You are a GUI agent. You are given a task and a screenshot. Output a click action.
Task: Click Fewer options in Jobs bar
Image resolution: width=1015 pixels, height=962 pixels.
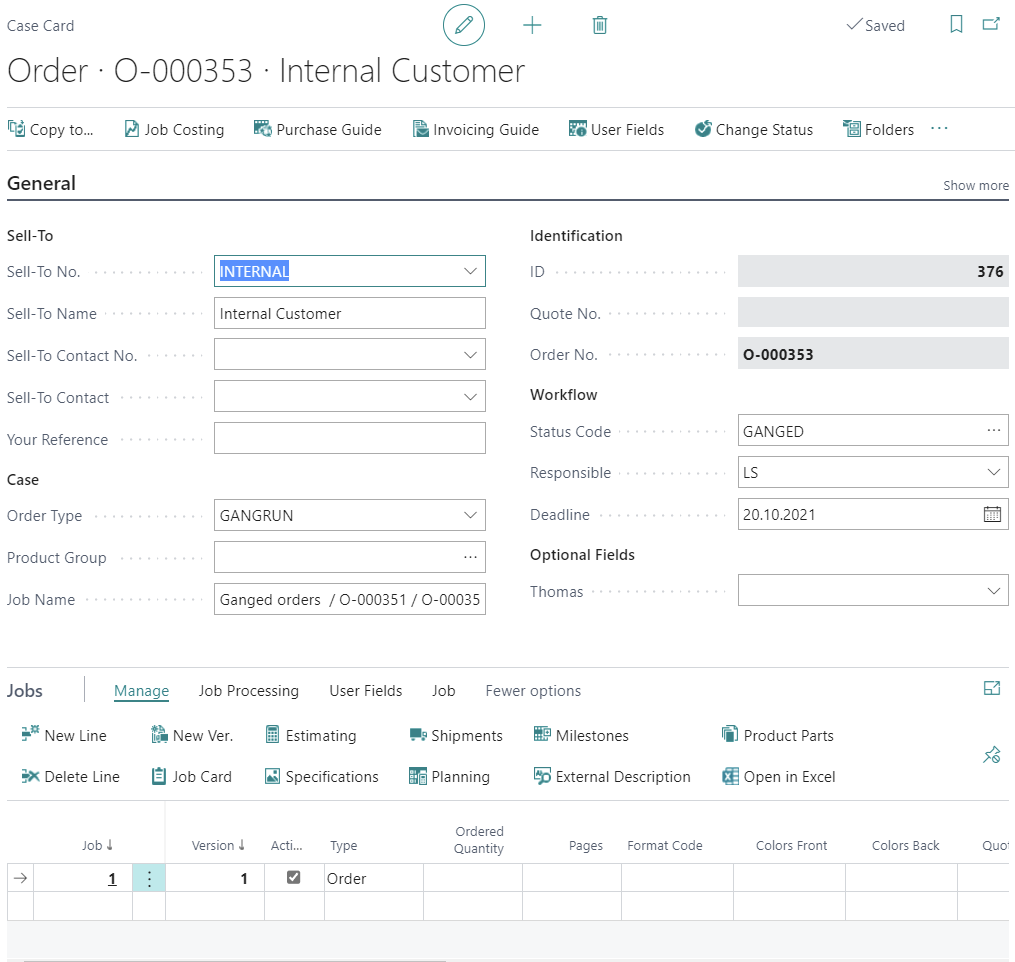[x=533, y=691]
